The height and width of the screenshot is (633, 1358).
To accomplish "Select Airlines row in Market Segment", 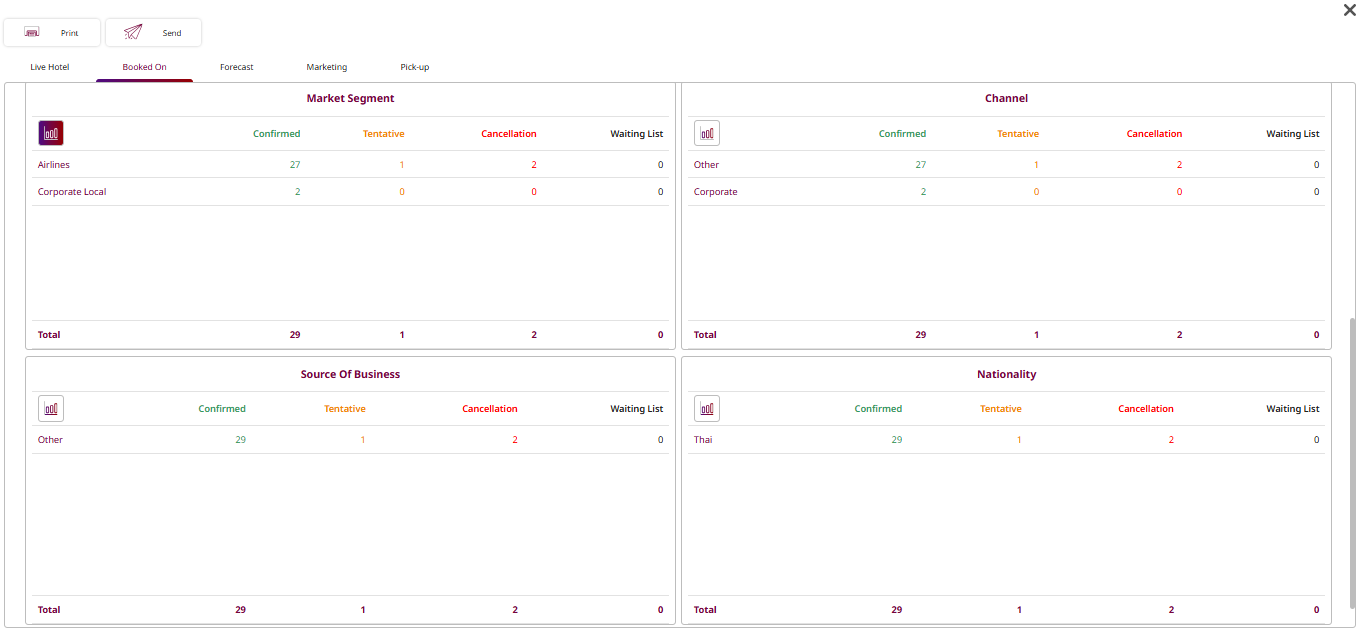I will click(54, 165).
